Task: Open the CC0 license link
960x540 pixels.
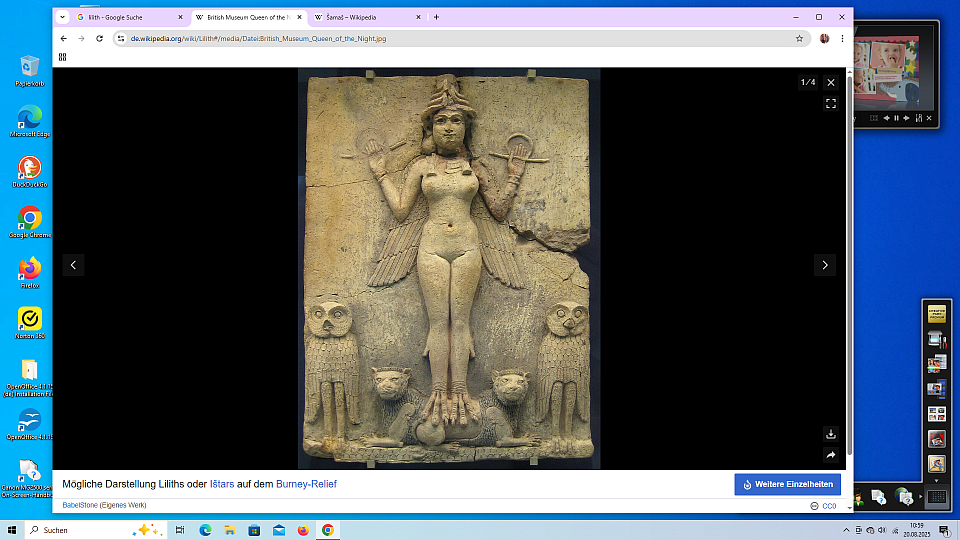Action: coord(829,506)
